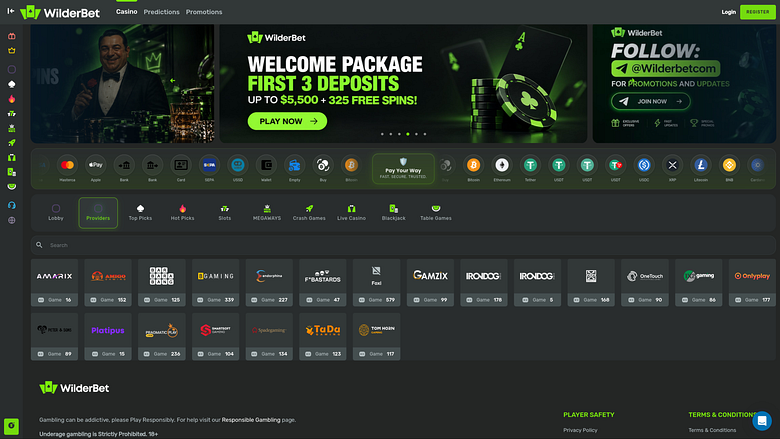
Task: Open the TaDa Gaming provider card
Action: click(x=322, y=337)
